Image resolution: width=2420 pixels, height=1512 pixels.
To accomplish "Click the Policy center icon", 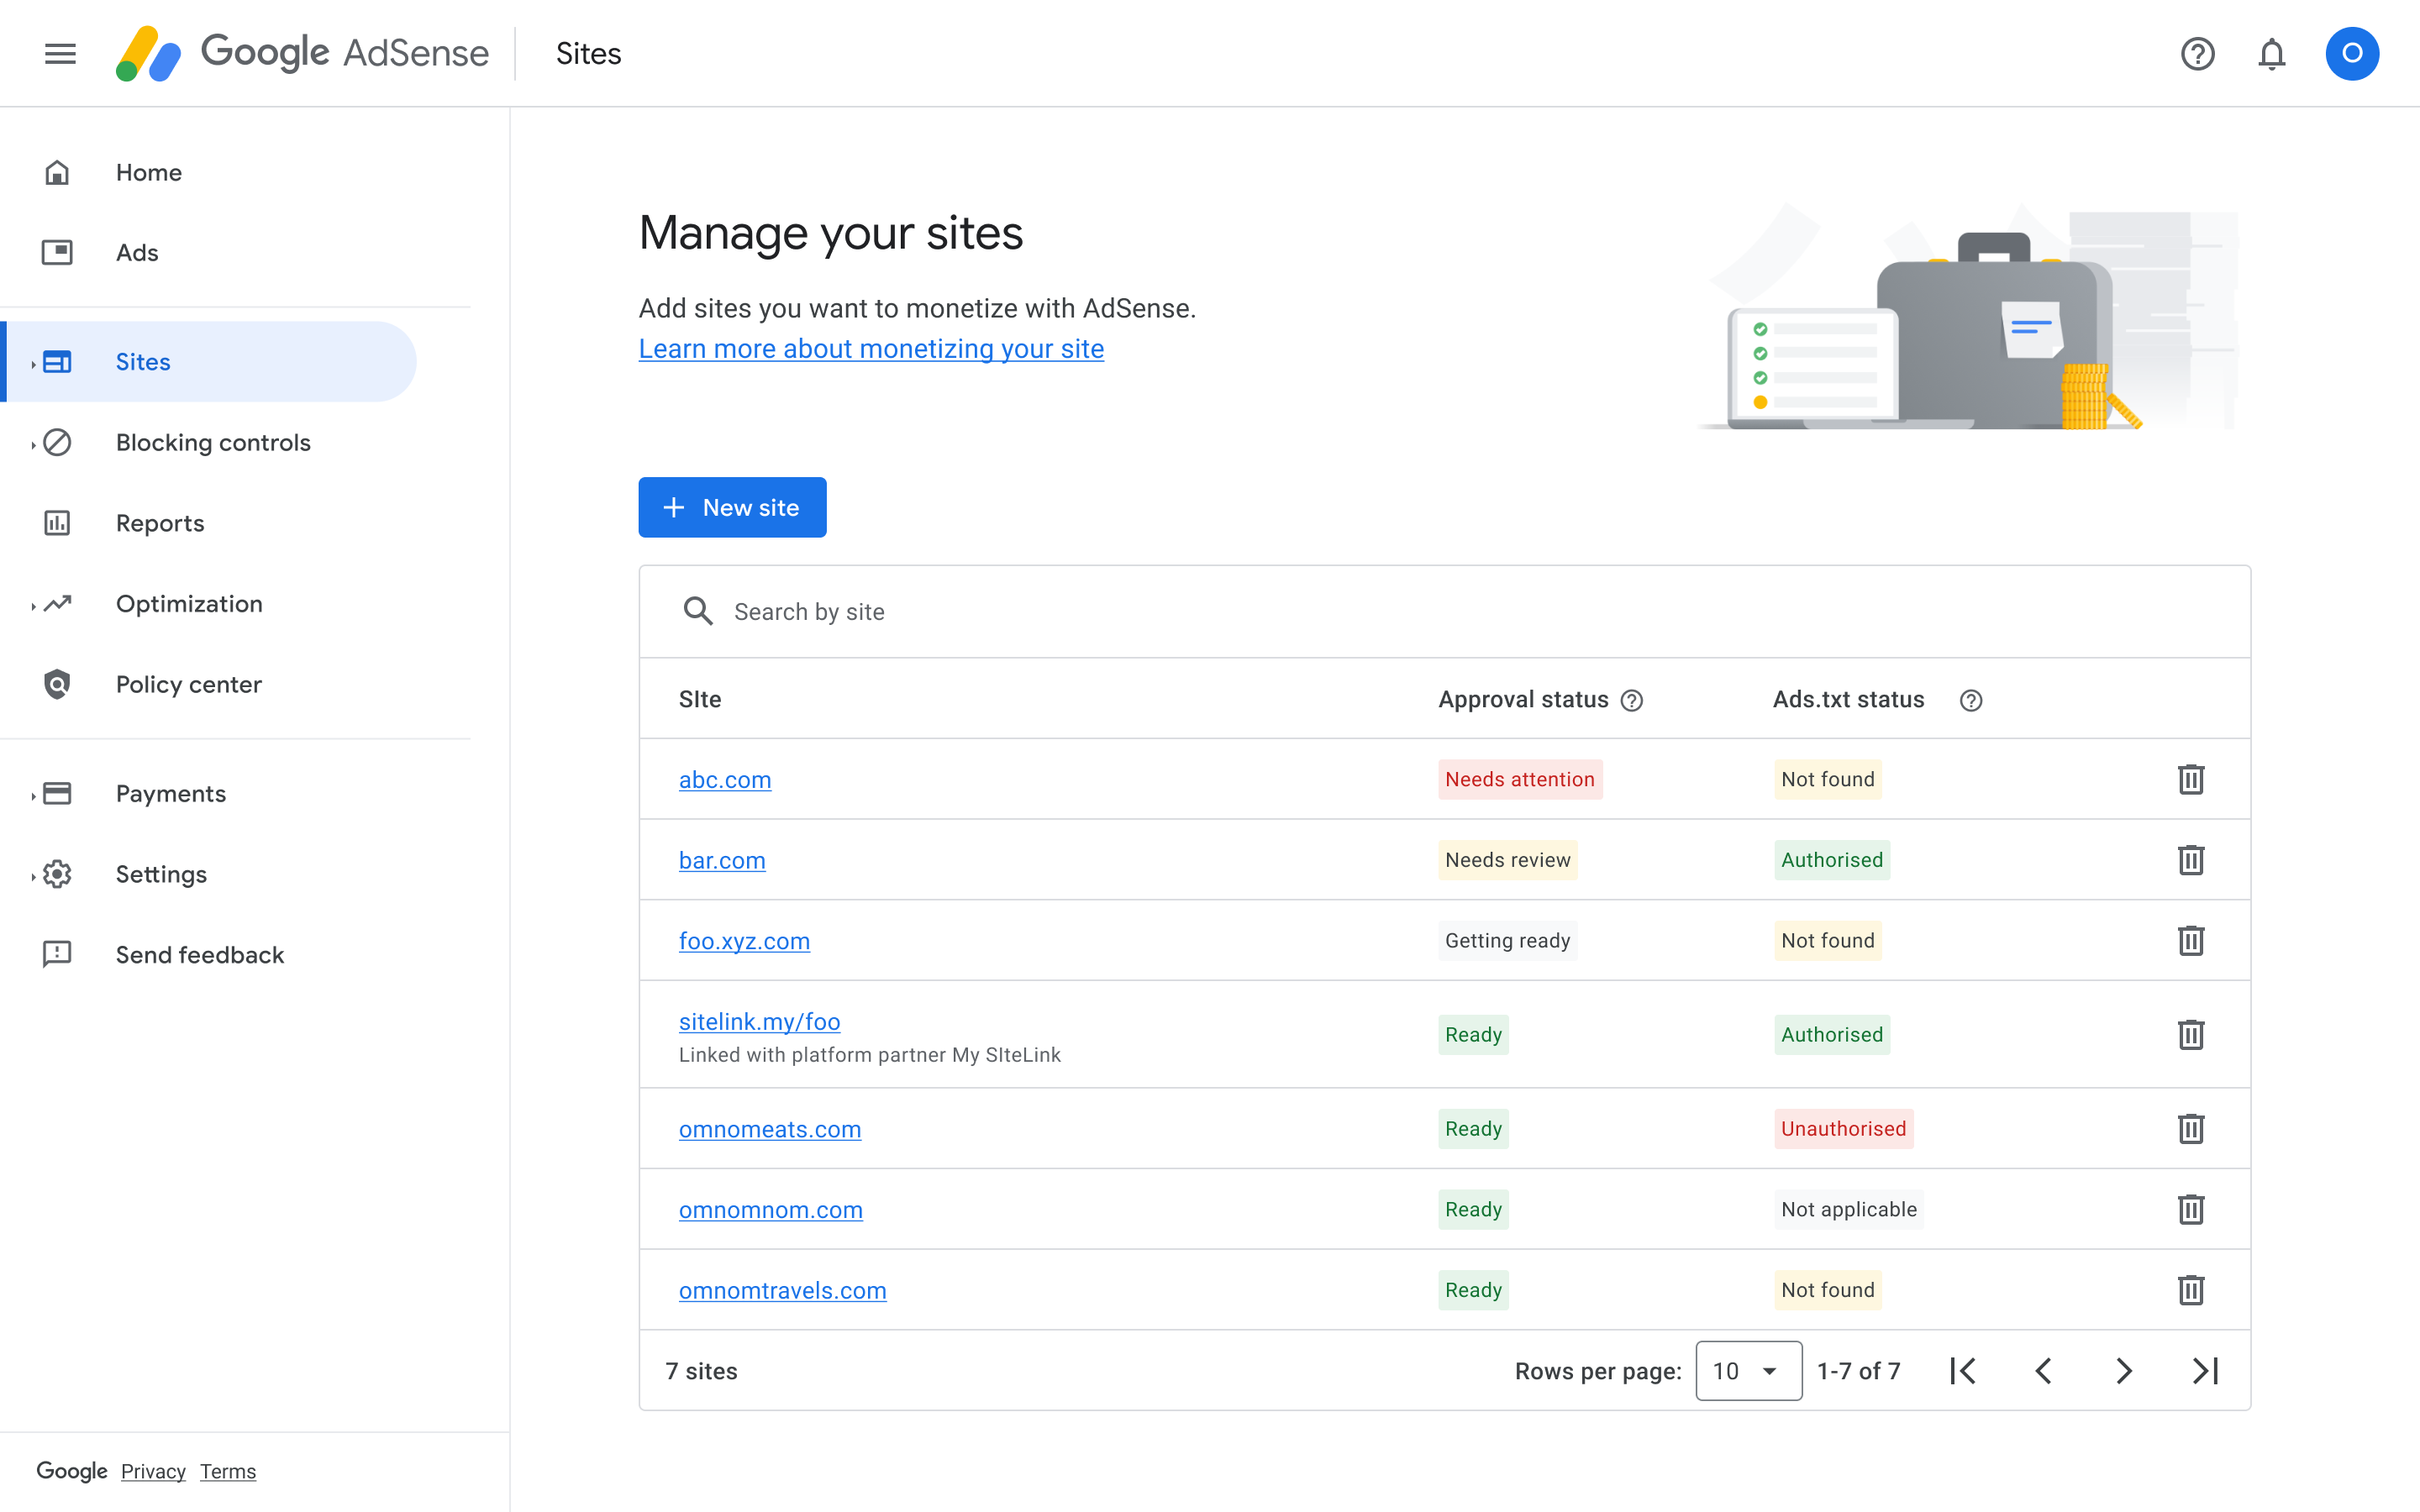I will pos(55,683).
